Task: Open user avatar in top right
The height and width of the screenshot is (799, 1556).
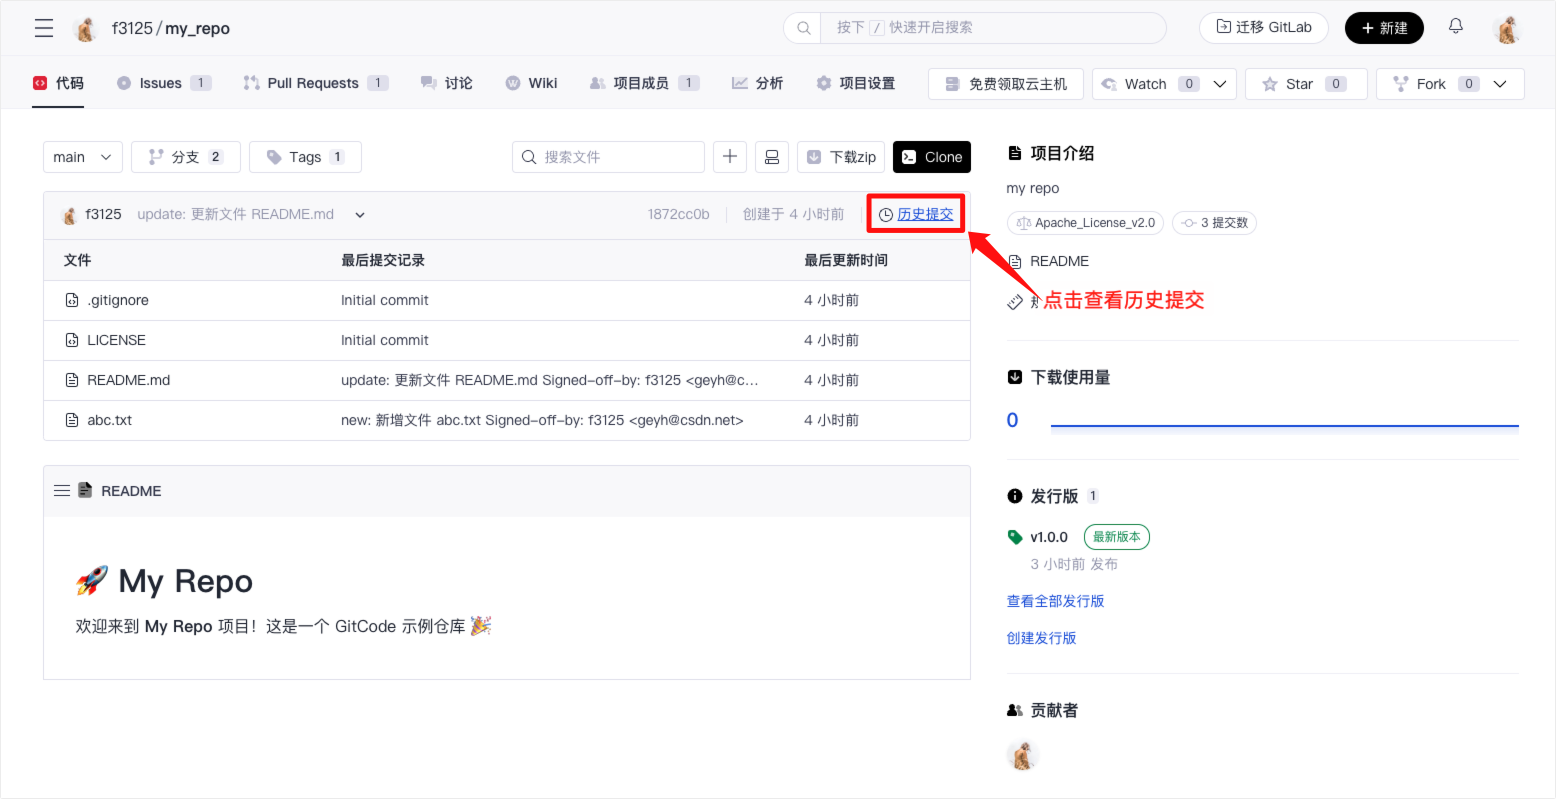Action: pyautogui.click(x=1507, y=28)
